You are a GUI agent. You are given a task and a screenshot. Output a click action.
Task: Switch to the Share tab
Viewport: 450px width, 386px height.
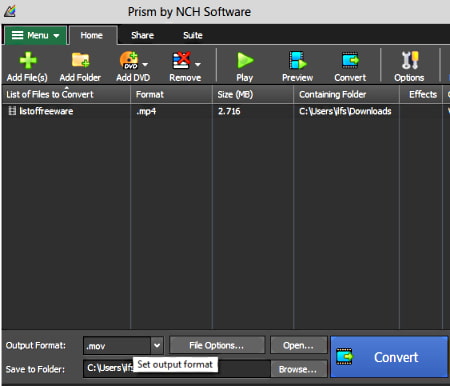[x=142, y=35]
